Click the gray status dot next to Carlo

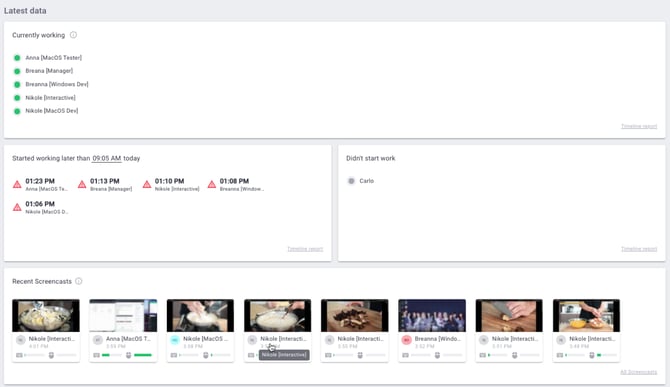[x=351, y=181]
